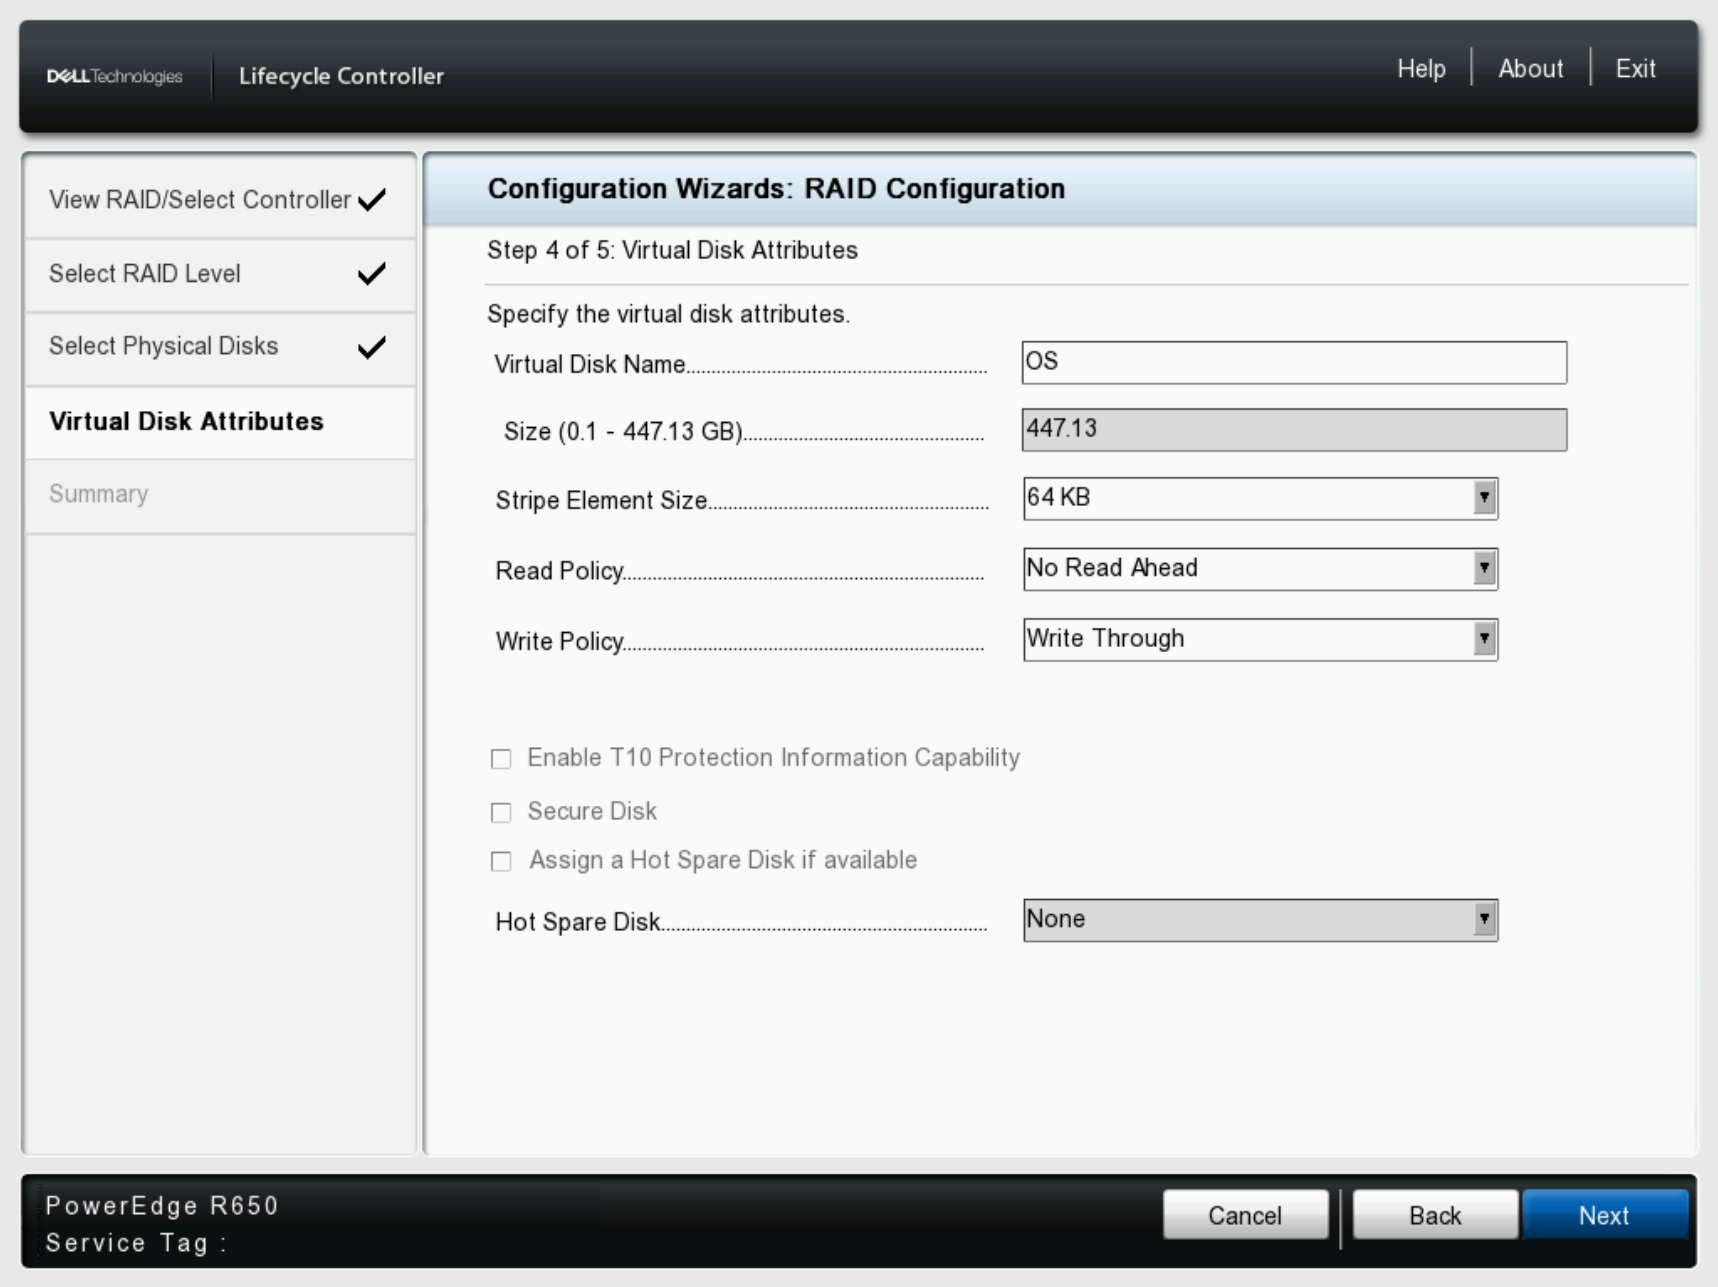Open the About dialog
Viewport: 1718px width, 1287px height.
pos(1530,68)
